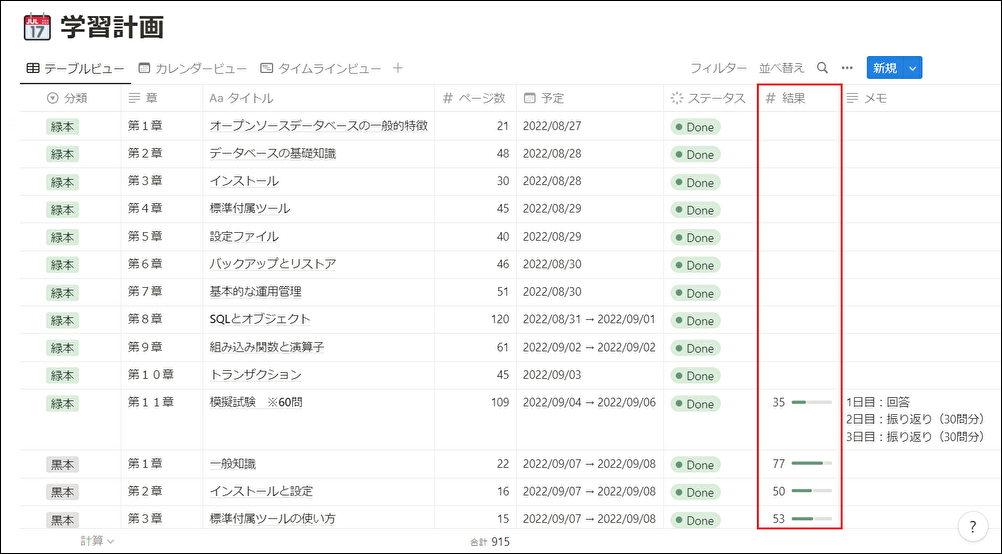This screenshot has height=554, width=1002.
Task: Open the フィルター option
Action: click(718, 68)
